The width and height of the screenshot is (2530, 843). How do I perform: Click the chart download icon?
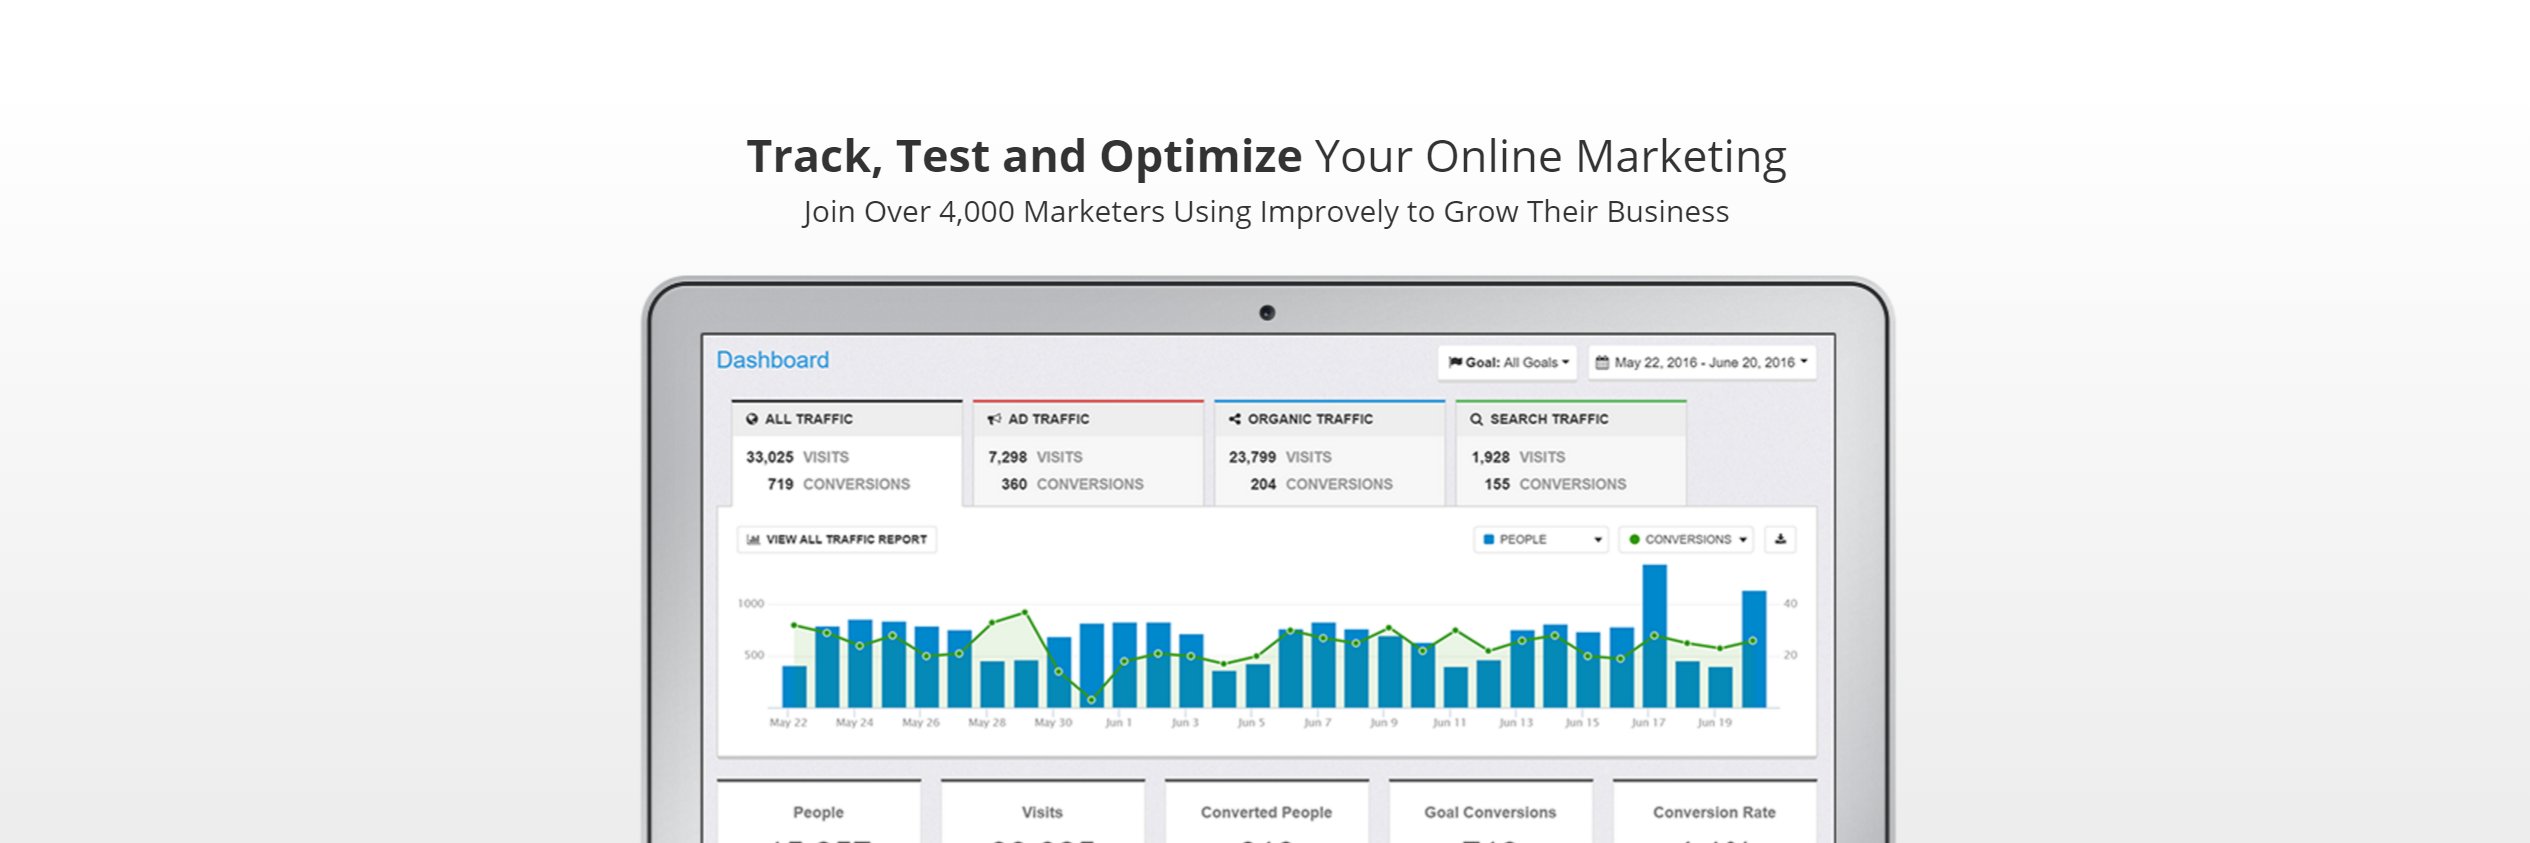pos(1780,539)
